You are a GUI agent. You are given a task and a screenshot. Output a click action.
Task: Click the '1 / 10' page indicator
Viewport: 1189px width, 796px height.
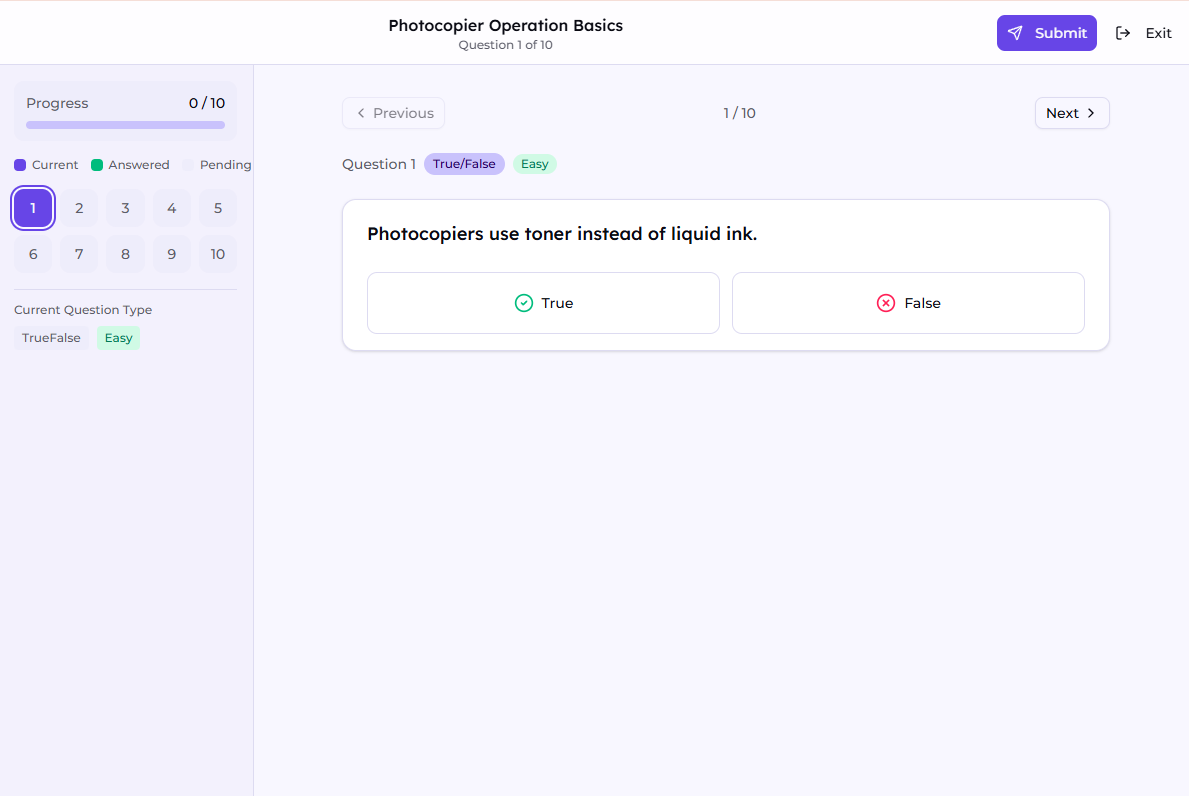coord(739,113)
